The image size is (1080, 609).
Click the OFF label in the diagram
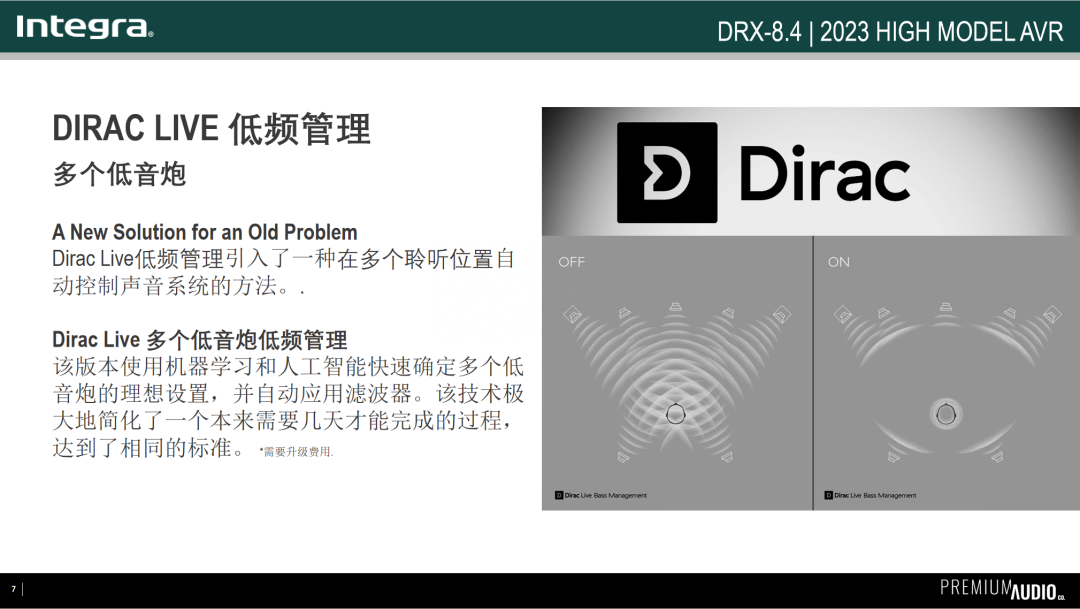tap(572, 262)
